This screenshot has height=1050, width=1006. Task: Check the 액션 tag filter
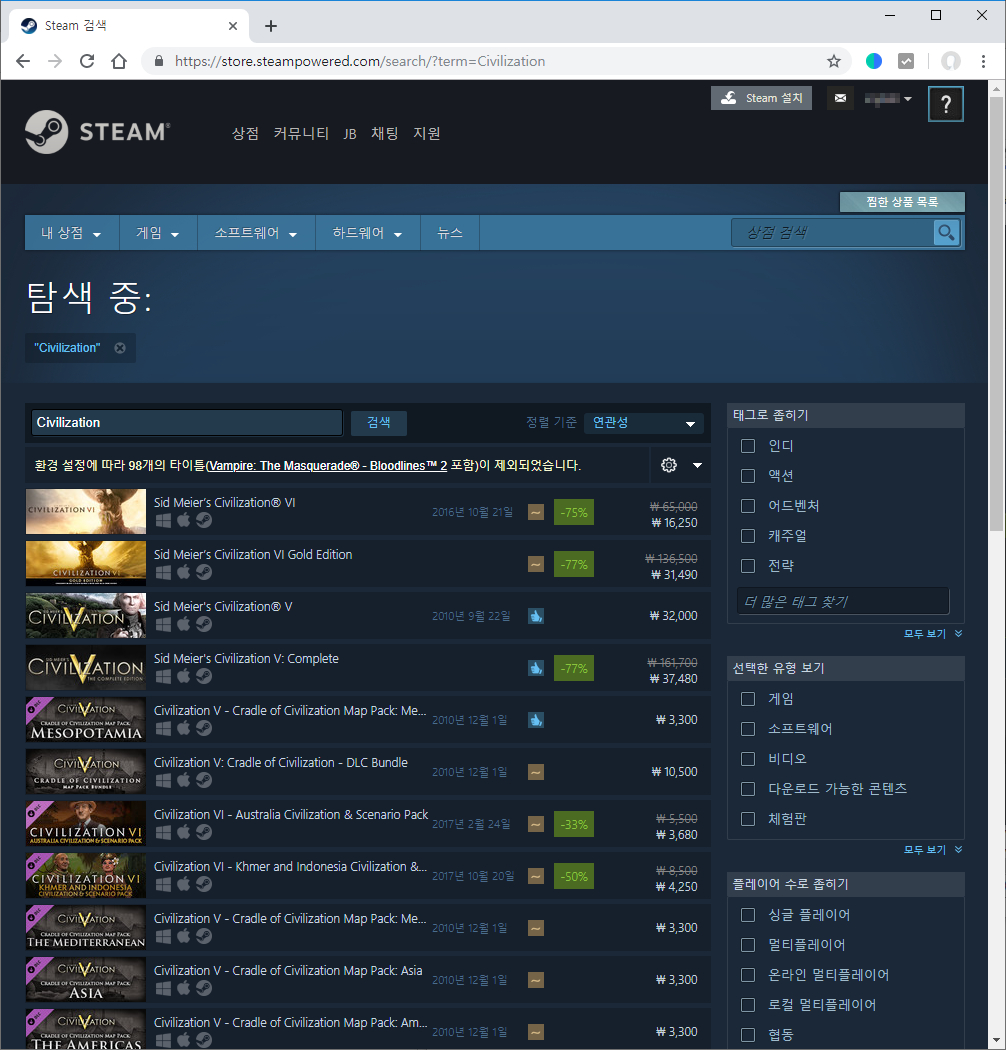748,476
